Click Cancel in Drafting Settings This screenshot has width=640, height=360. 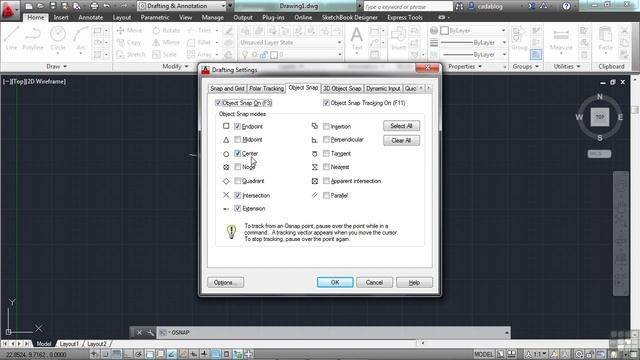tap(374, 282)
